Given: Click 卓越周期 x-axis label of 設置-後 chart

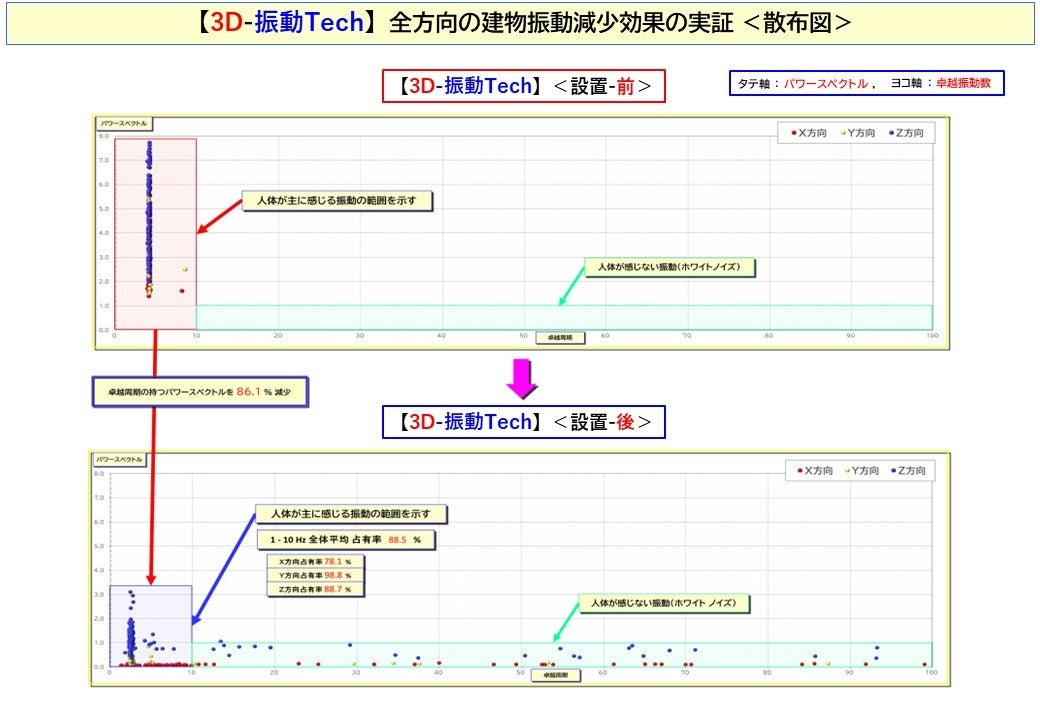Looking at the screenshot, I should 556,675.
